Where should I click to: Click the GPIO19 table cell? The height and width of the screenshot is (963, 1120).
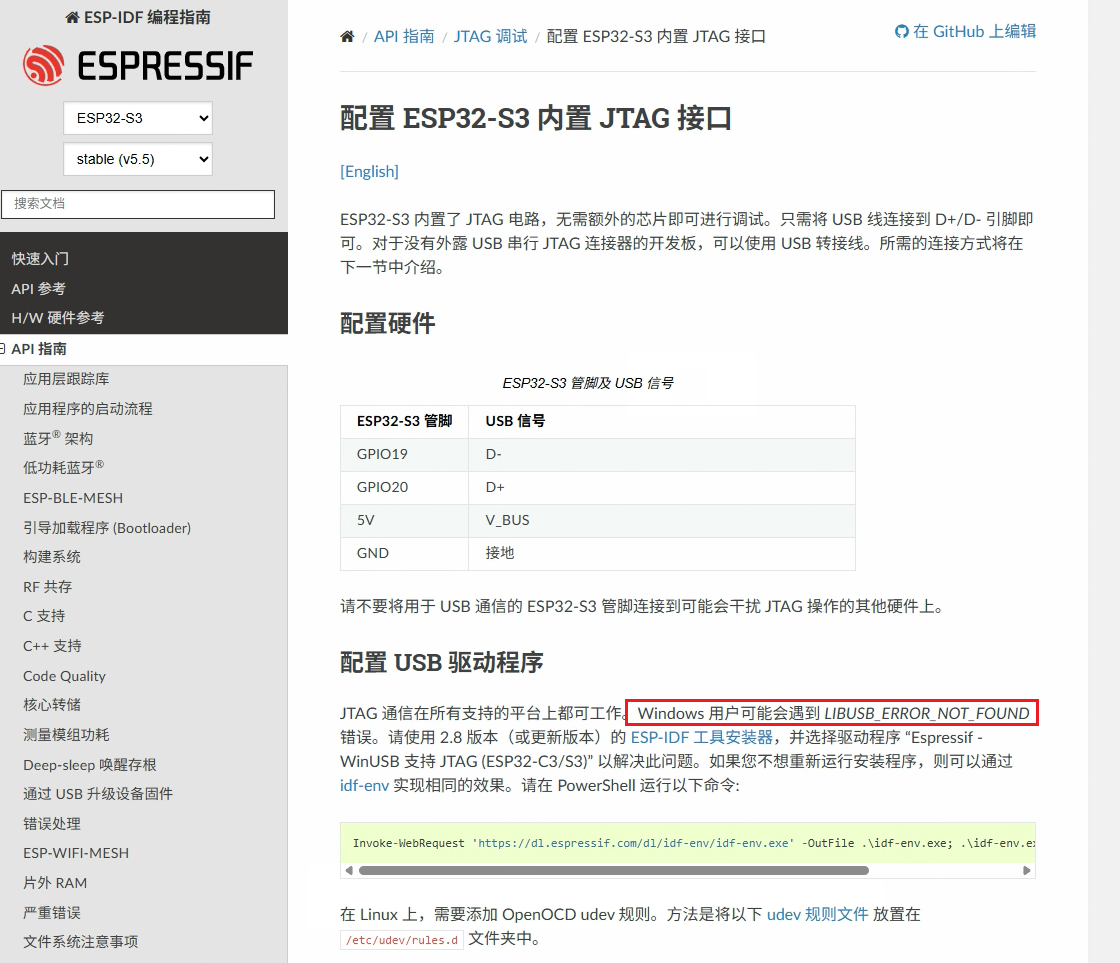tap(404, 454)
